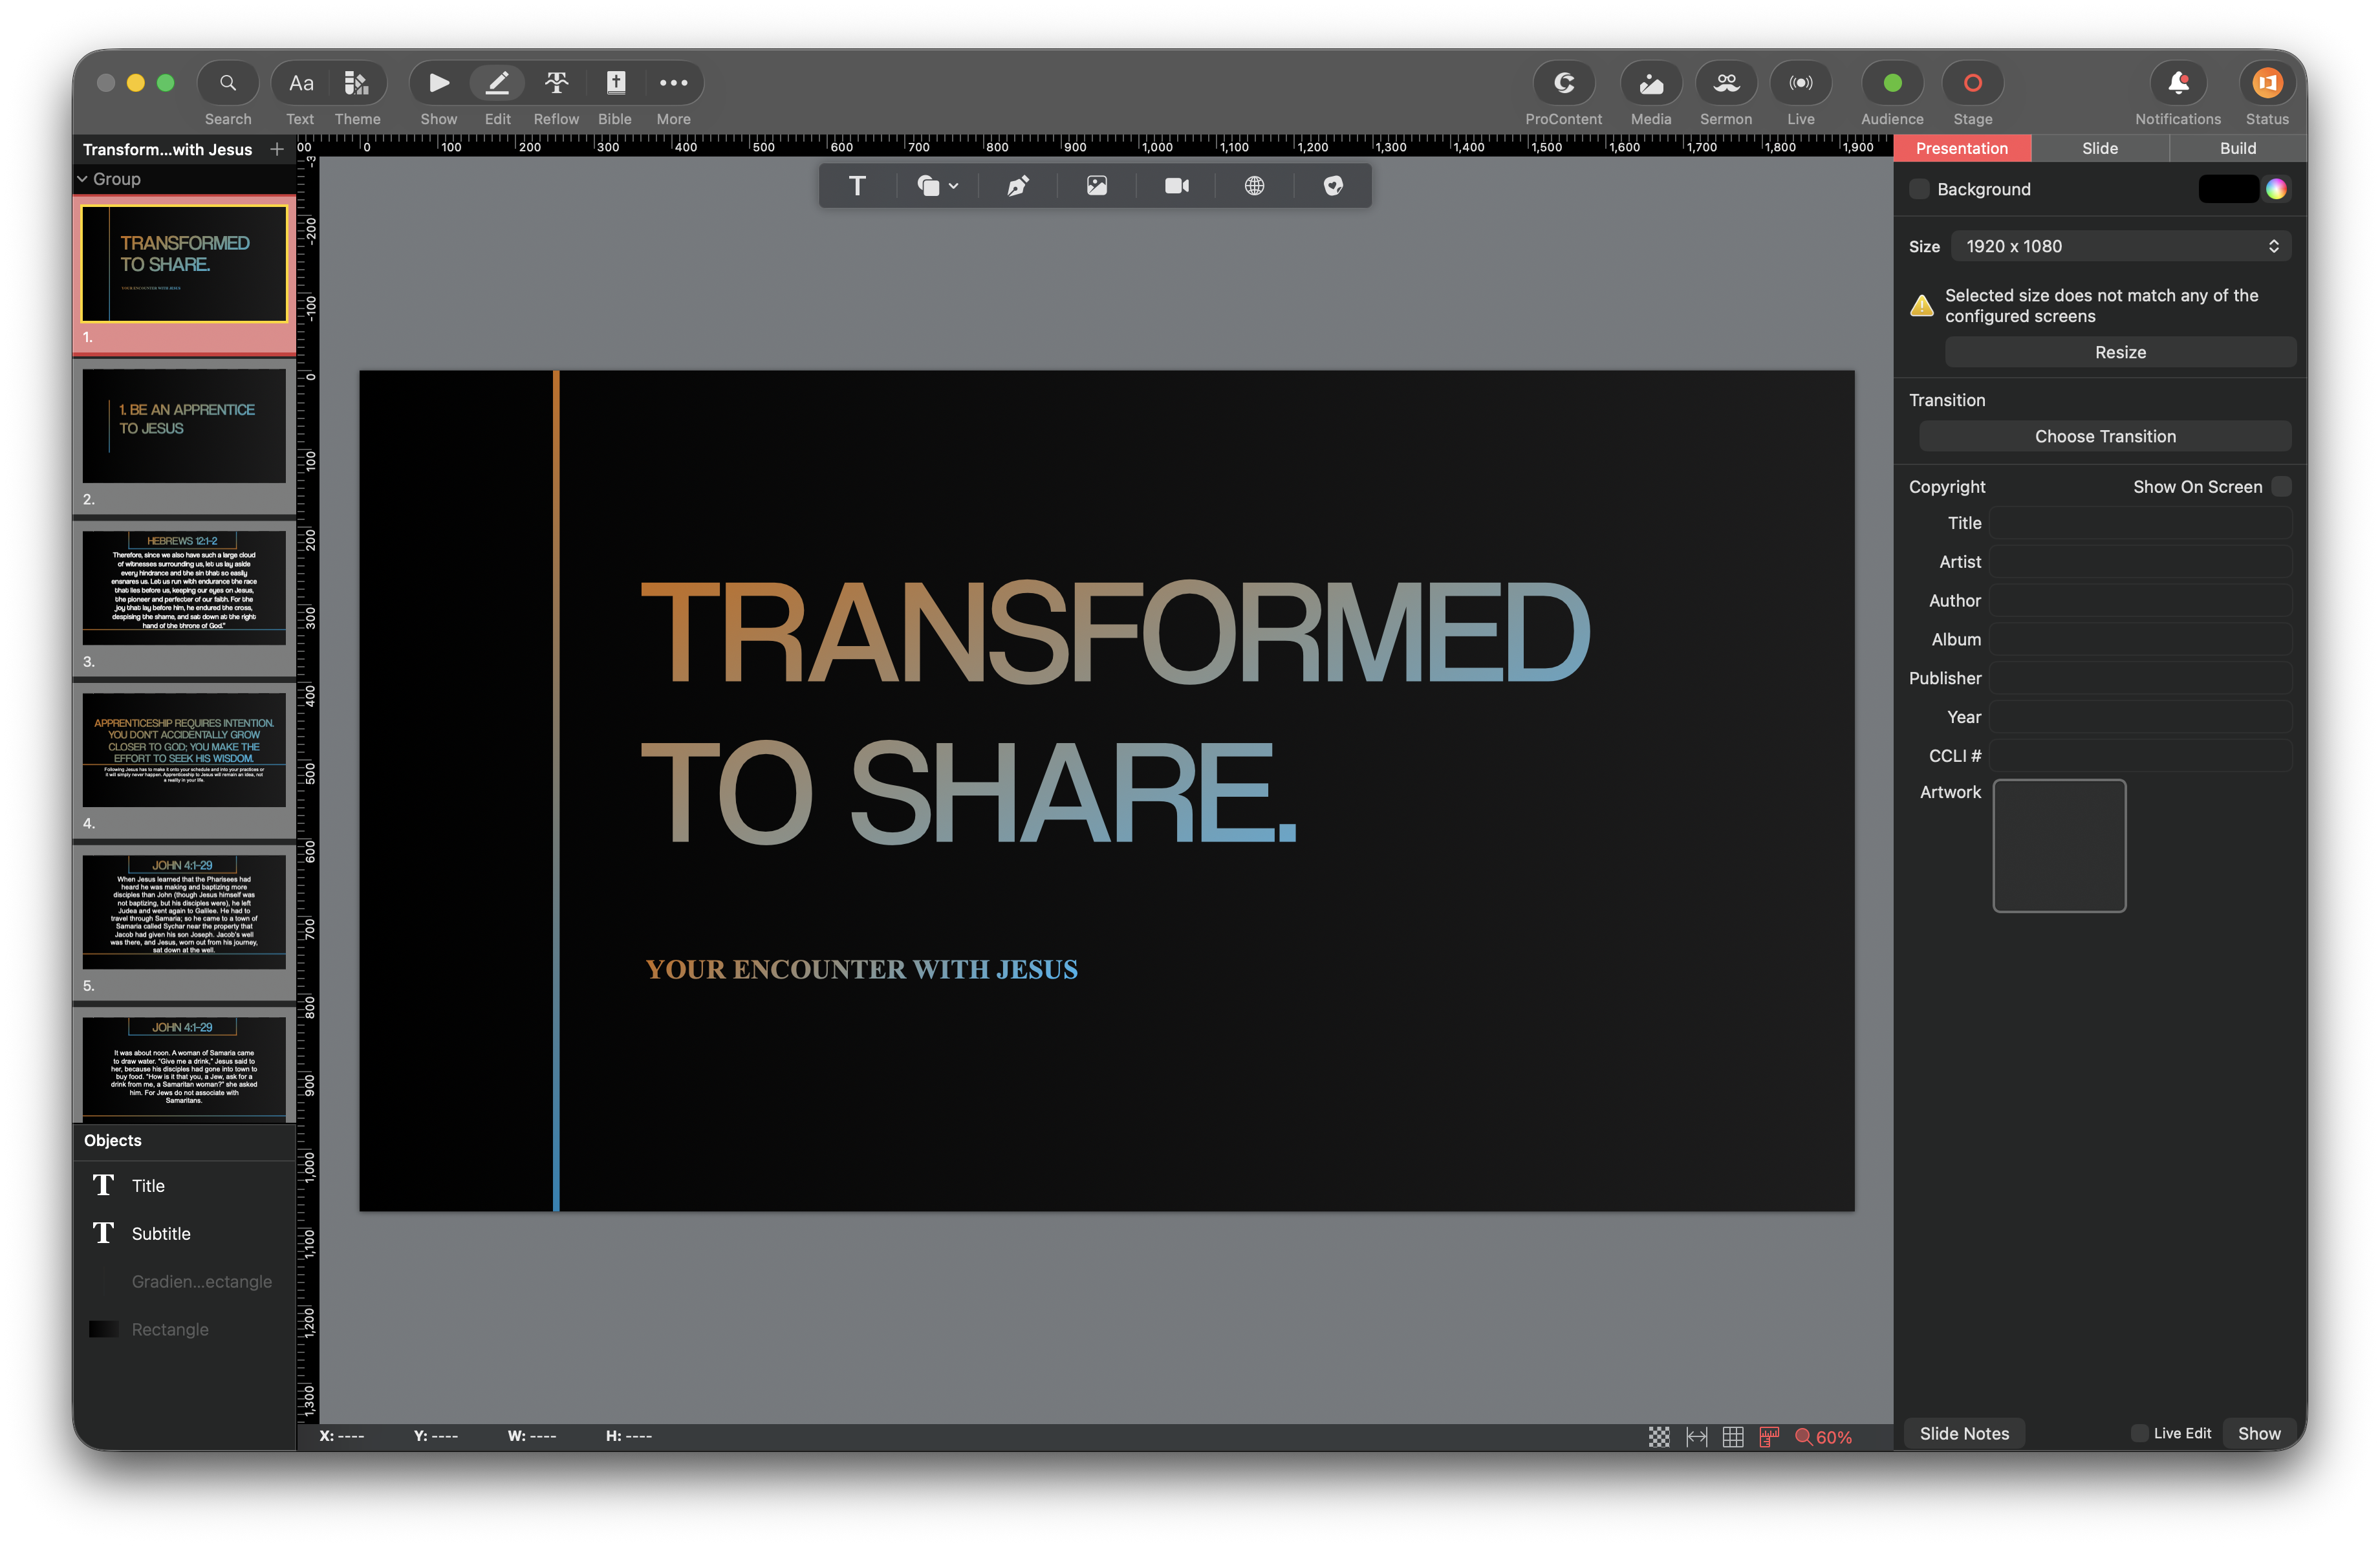Screen dimensions: 2380x1547
Task: Toggle the rulers icon in status bar
Action: 1768,1436
